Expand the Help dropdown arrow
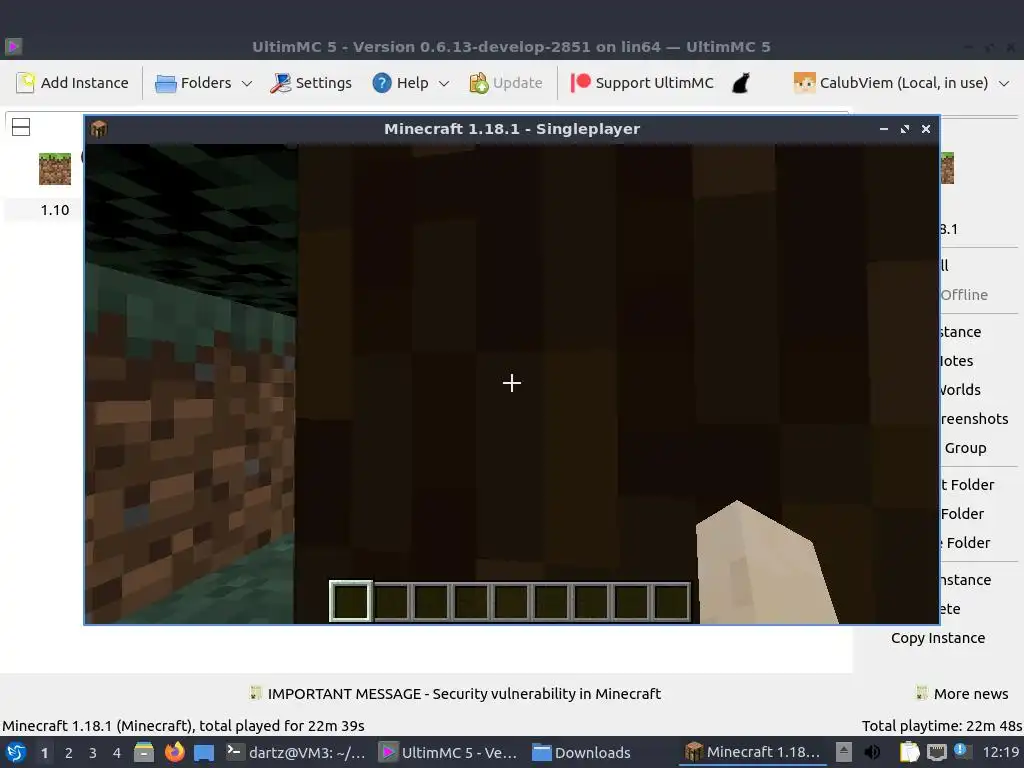This screenshot has height=768, width=1024. [444, 84]
